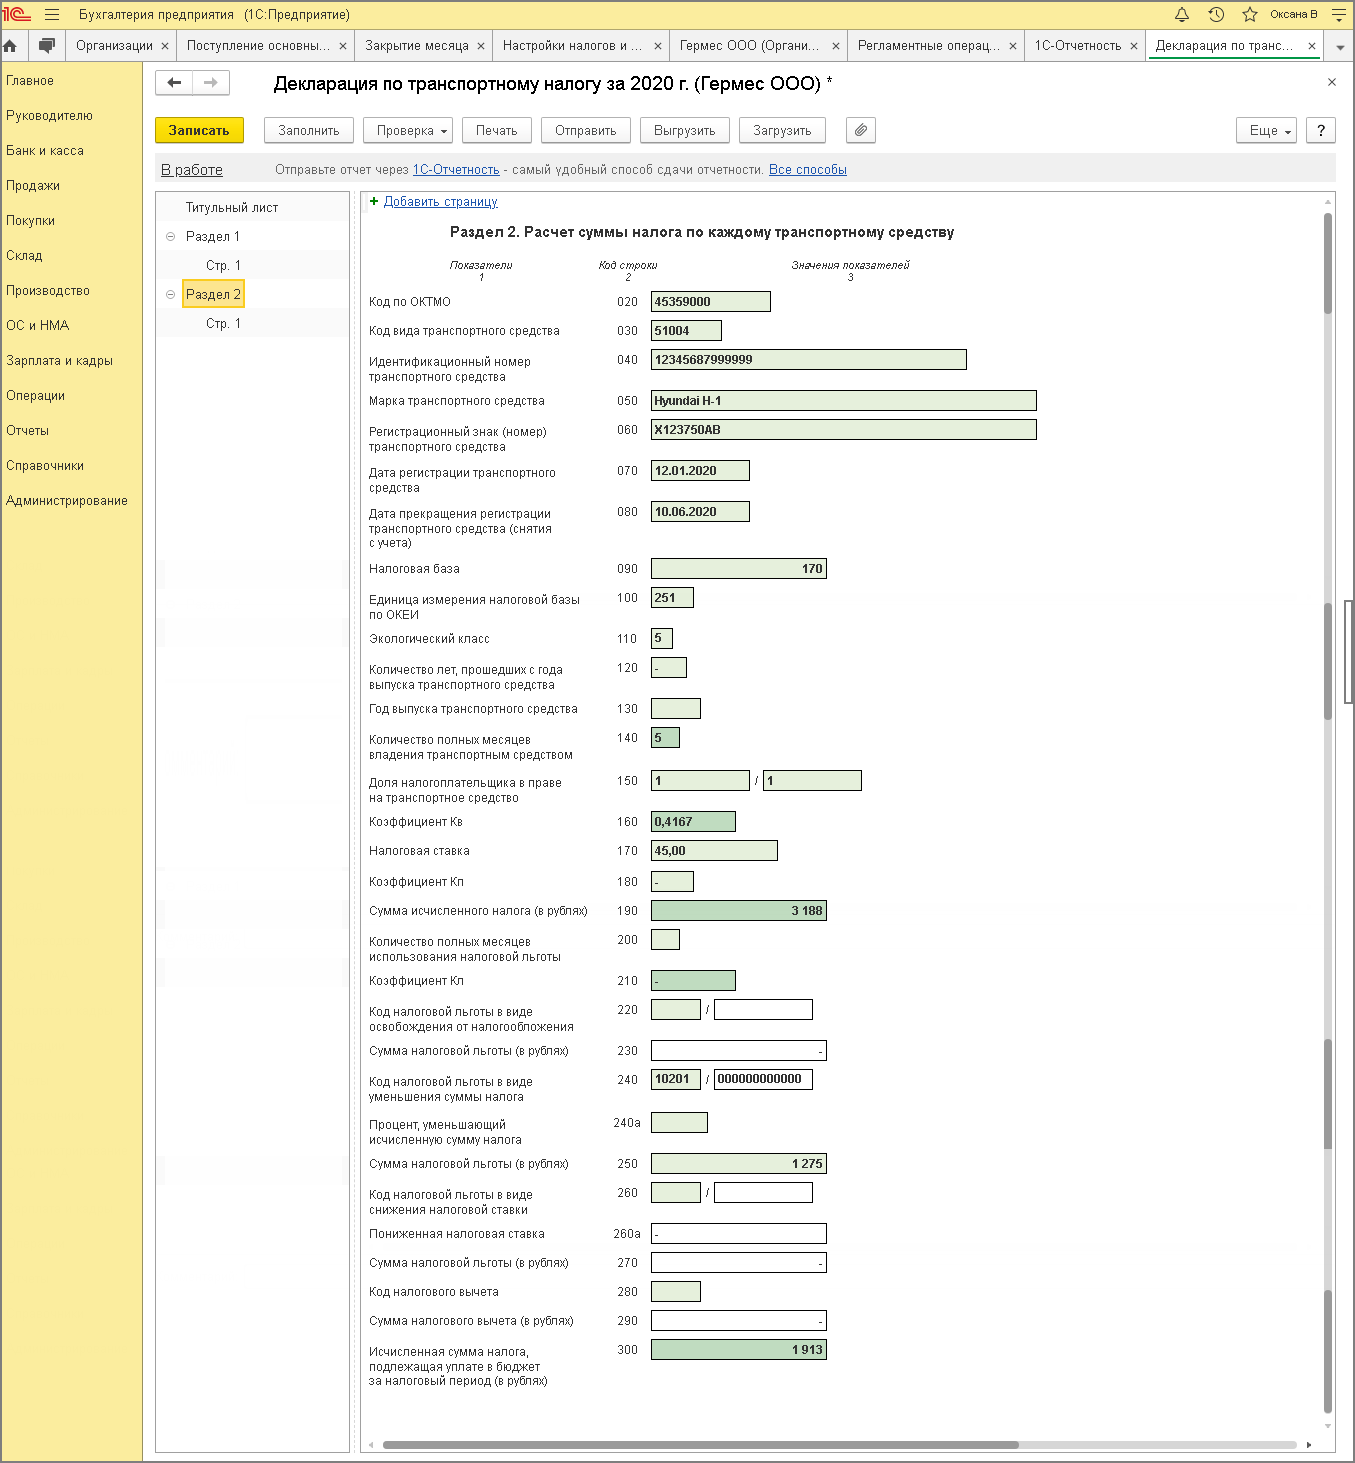Image resolution: width=1355 pixels, height=1463 pixels.
Task: Click the Добавить страницу link
Action: pos(441,202)
